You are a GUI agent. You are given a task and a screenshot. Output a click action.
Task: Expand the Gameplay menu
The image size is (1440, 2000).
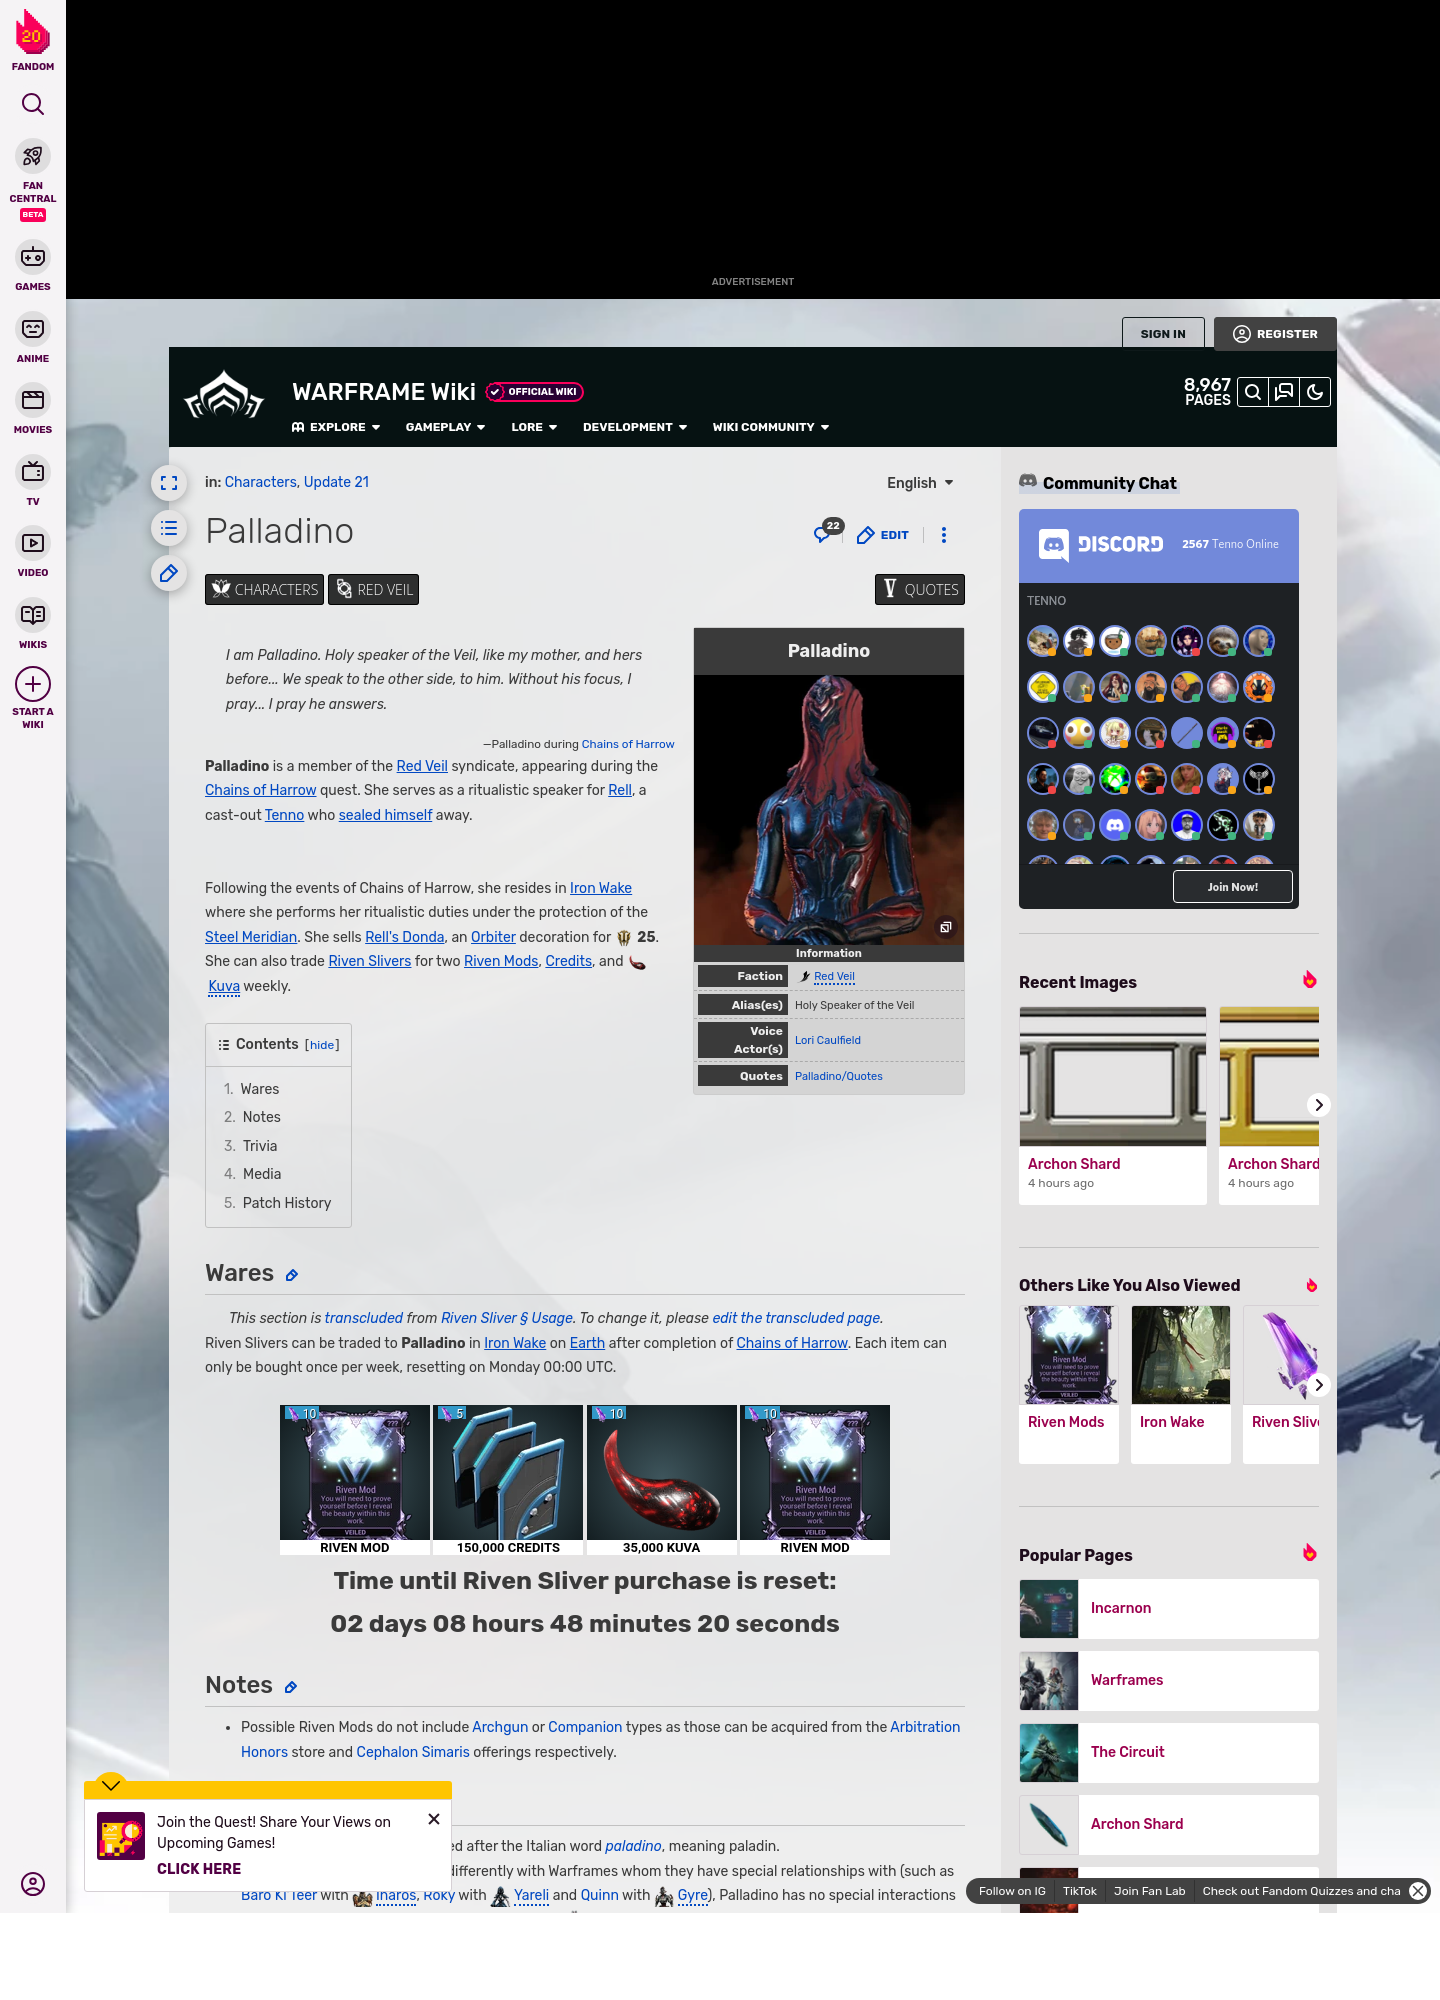pyautogui.click(x=446, y=427)
